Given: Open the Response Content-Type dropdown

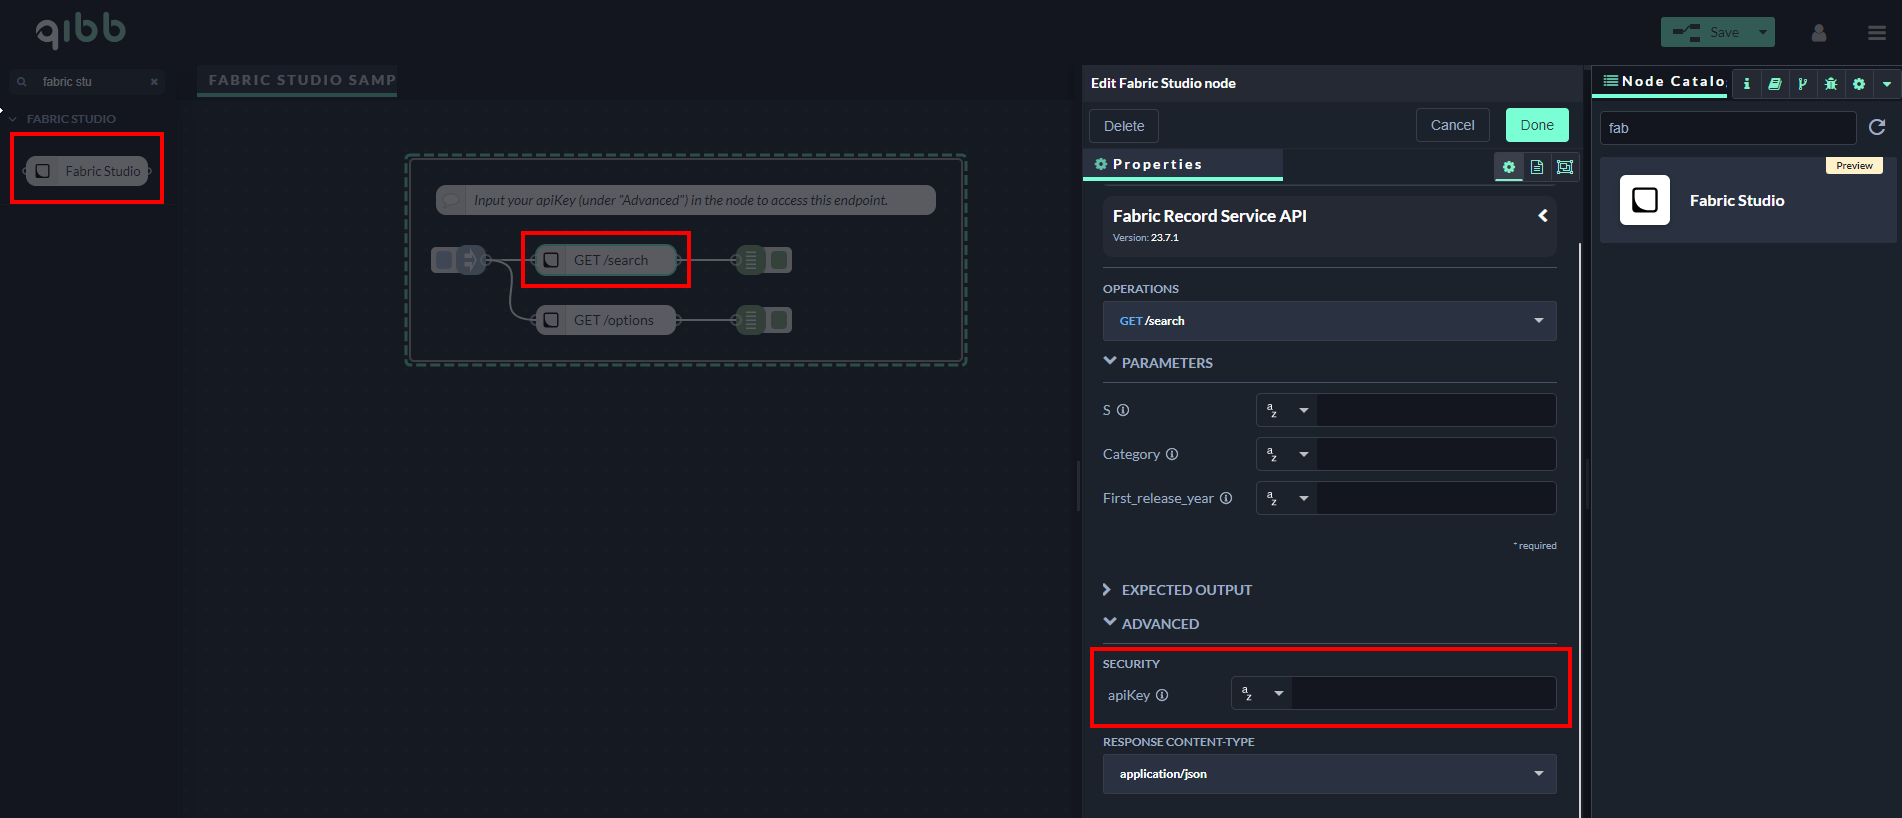Looking at the screenshot, I should (1329, 774).
